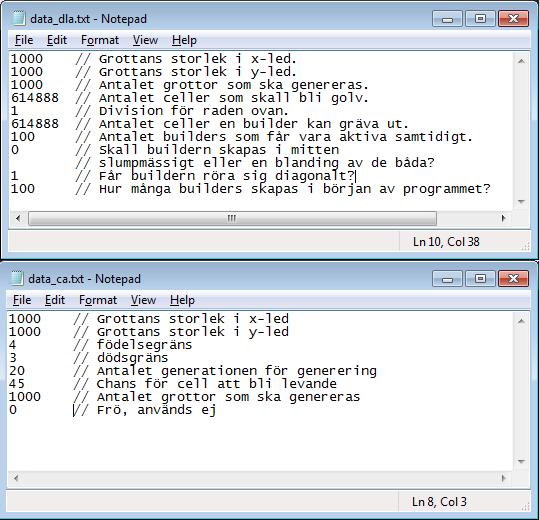The height and width of the screenshot is (520, 539).
Task: Close the data_dla.txt Notepad window
Action: tap(513, 19)
